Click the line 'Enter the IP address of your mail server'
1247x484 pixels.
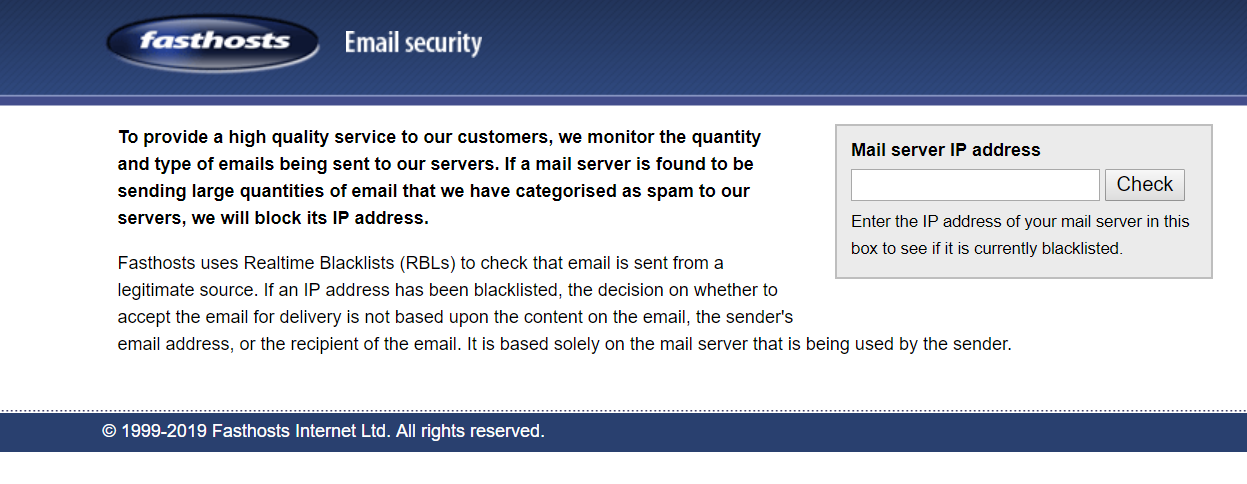(1020, 221)
